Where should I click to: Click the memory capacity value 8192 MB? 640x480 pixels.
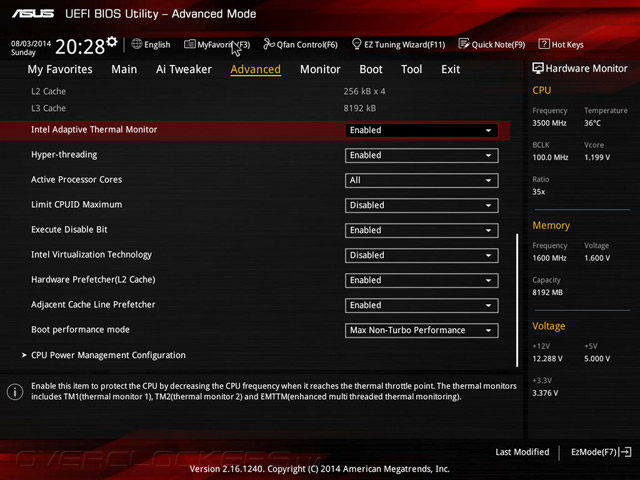(547, 292)
